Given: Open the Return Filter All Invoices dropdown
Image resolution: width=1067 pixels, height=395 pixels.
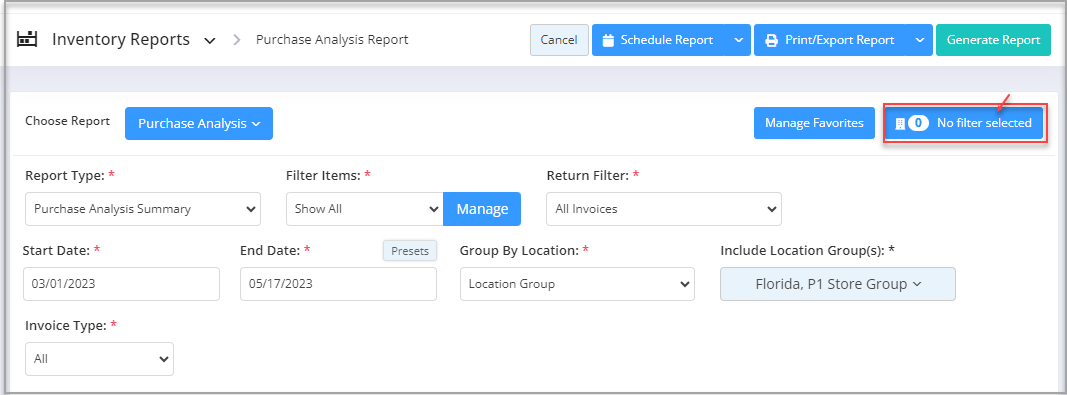Looking at the screenshot, I should coord(664,209).
